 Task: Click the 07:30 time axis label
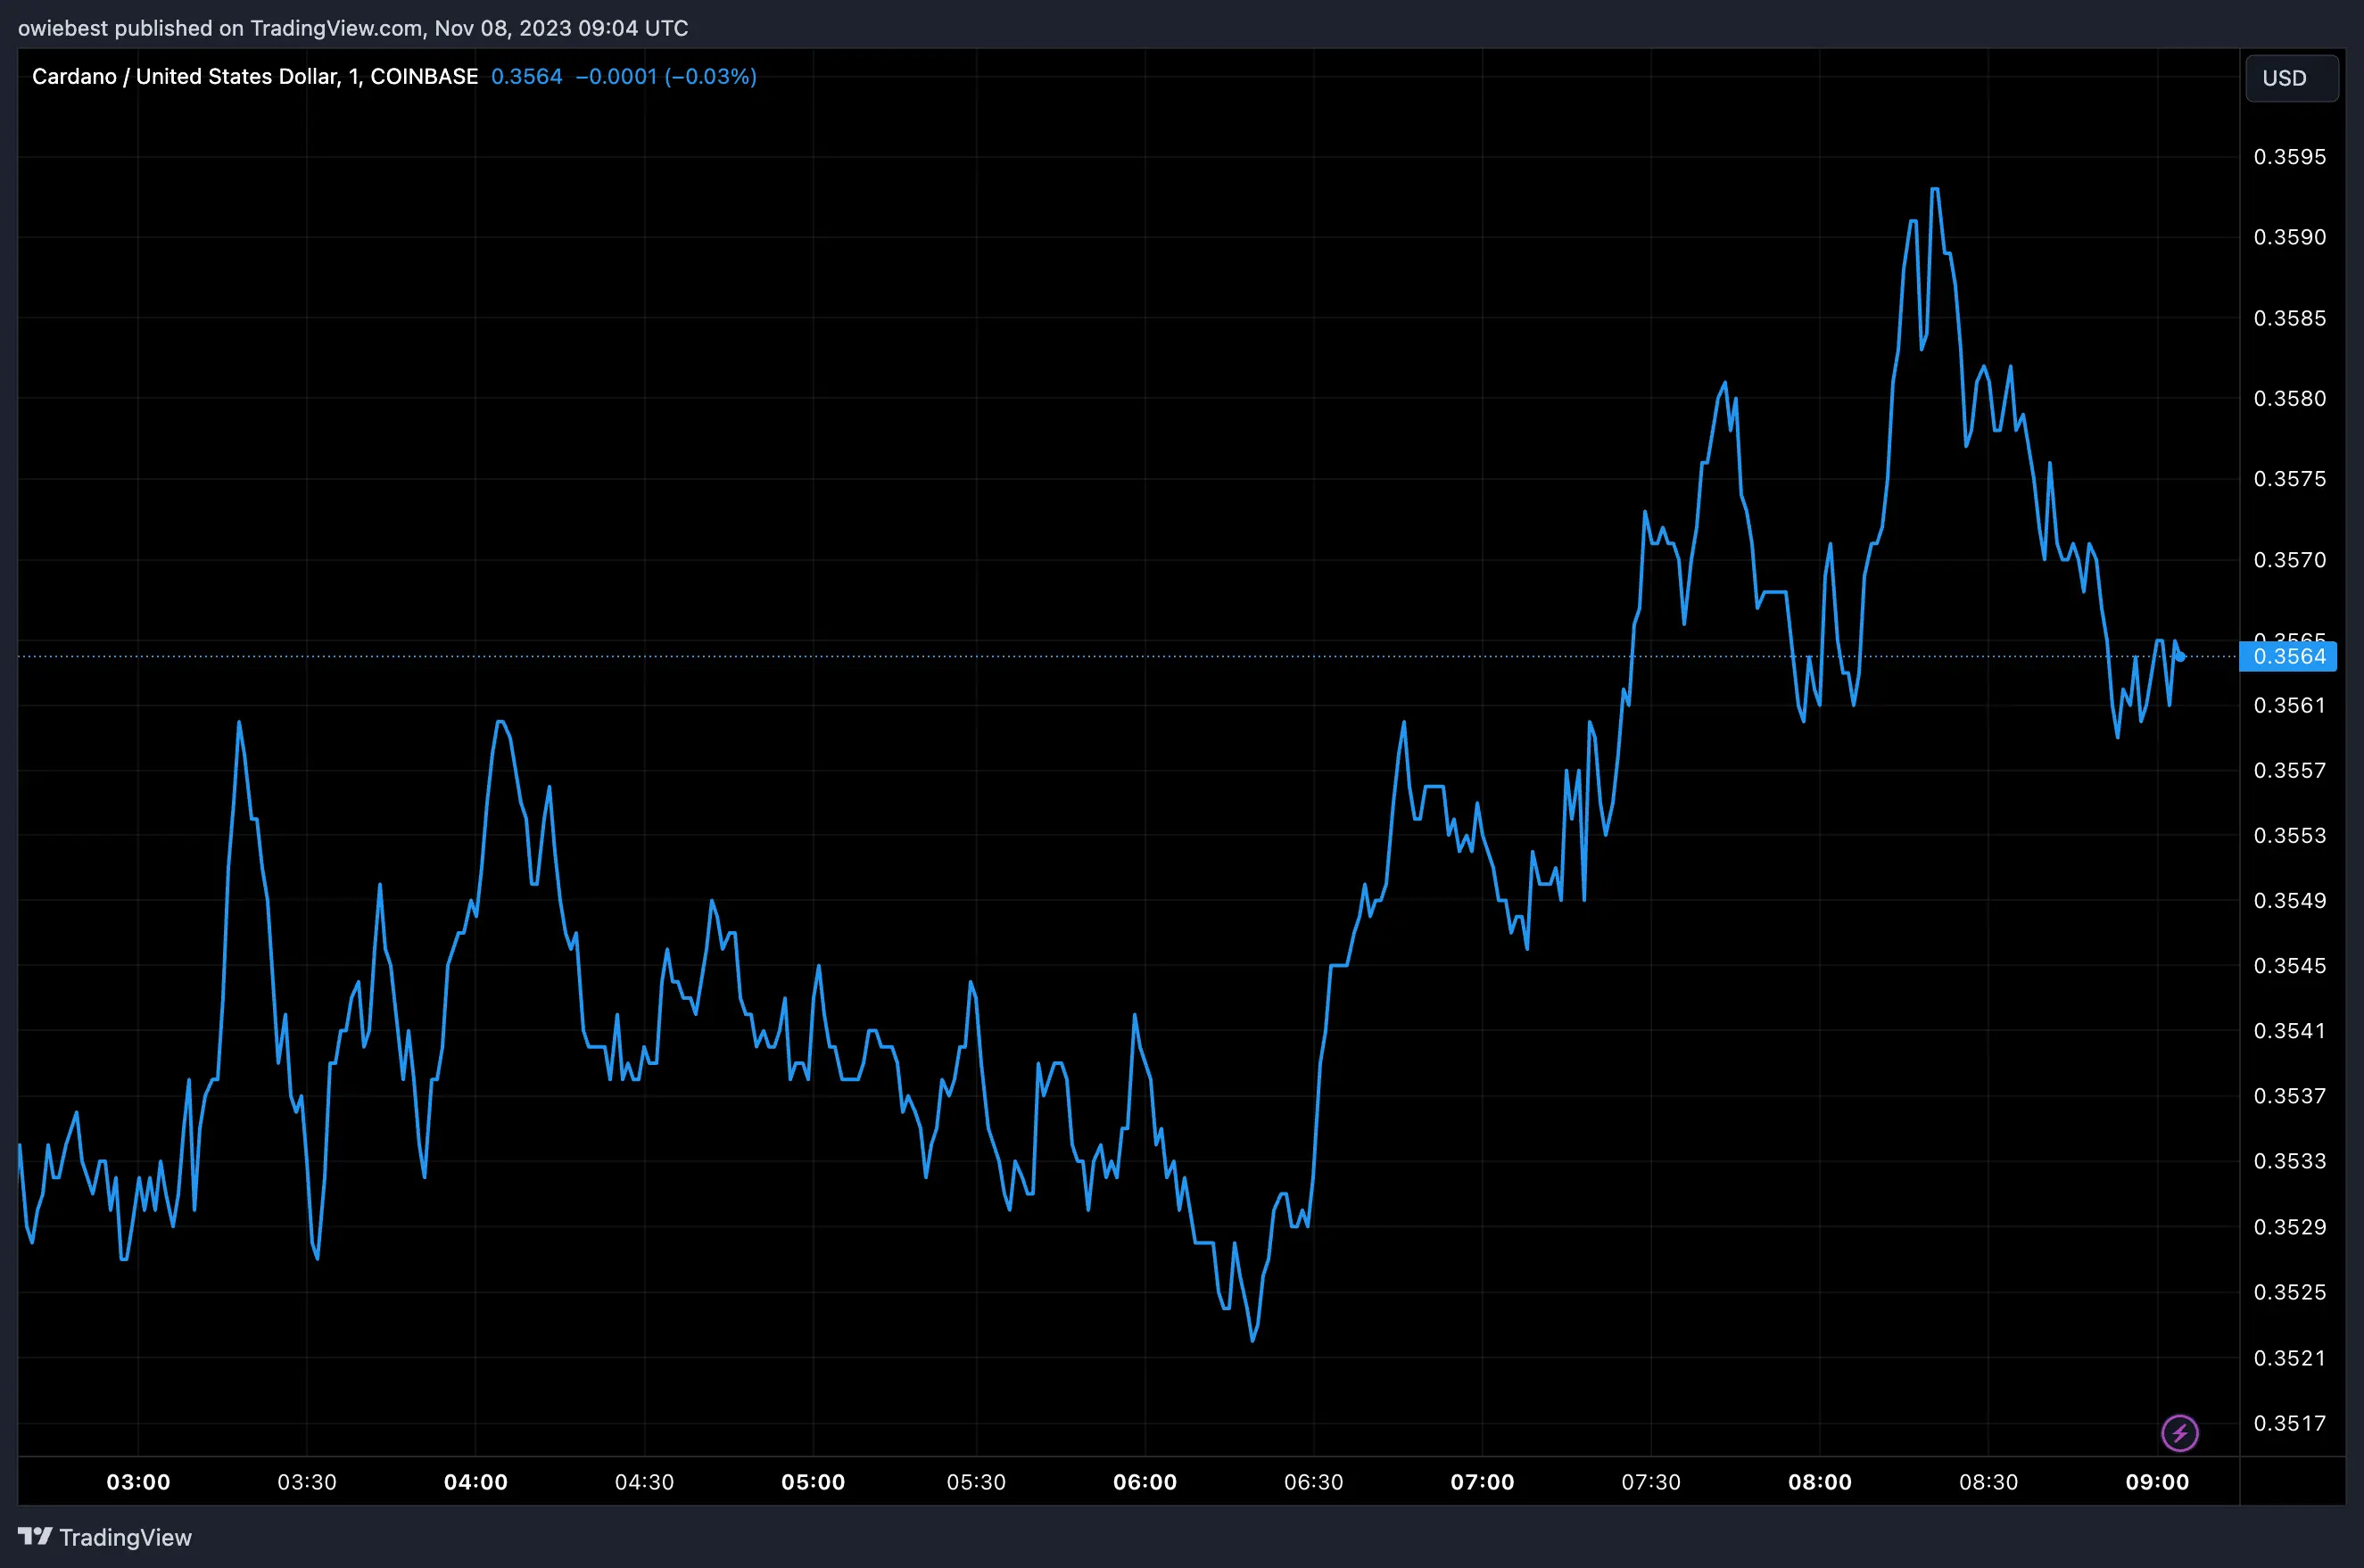click(x=1650, y=1482)
